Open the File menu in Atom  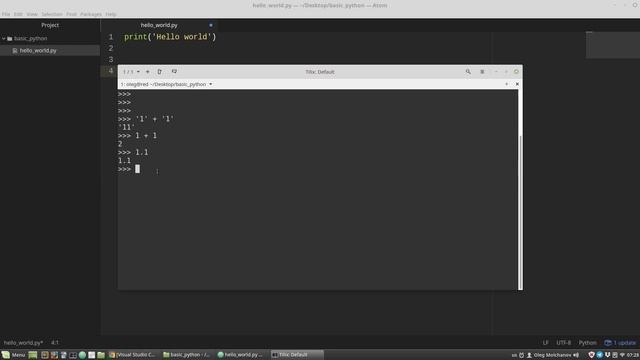[6, 14]
